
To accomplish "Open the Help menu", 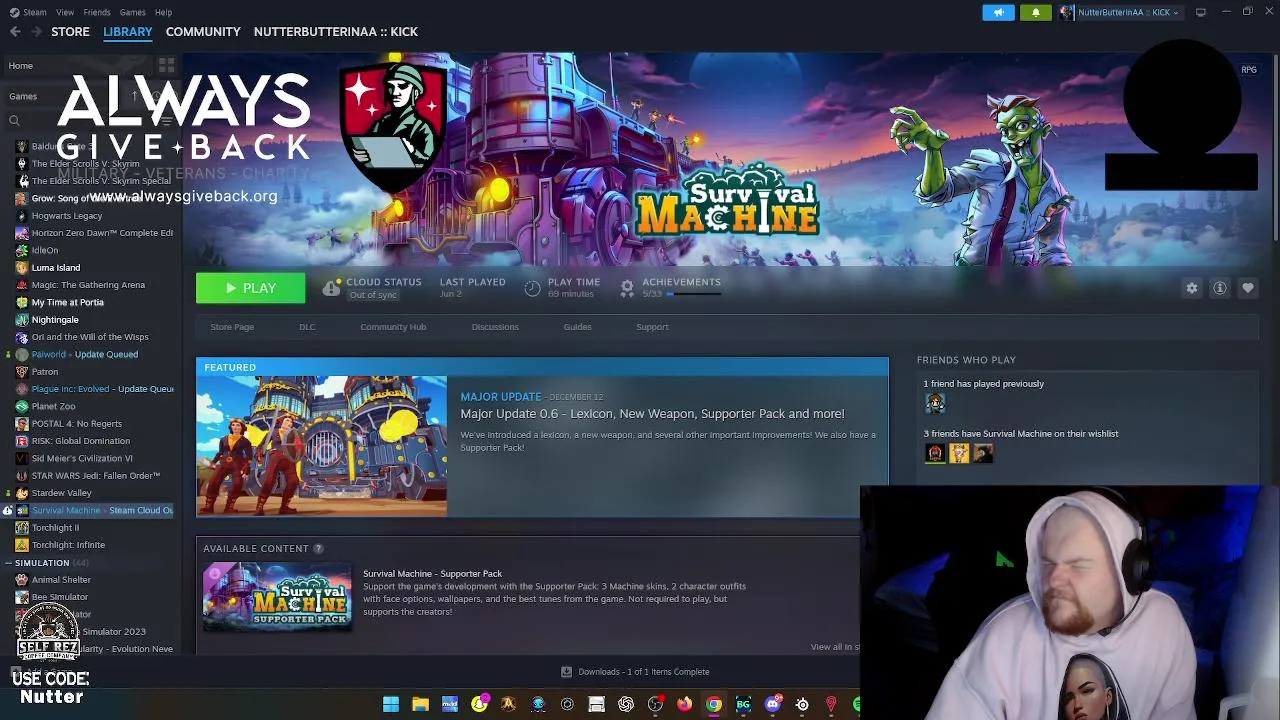I will (163, 12).
